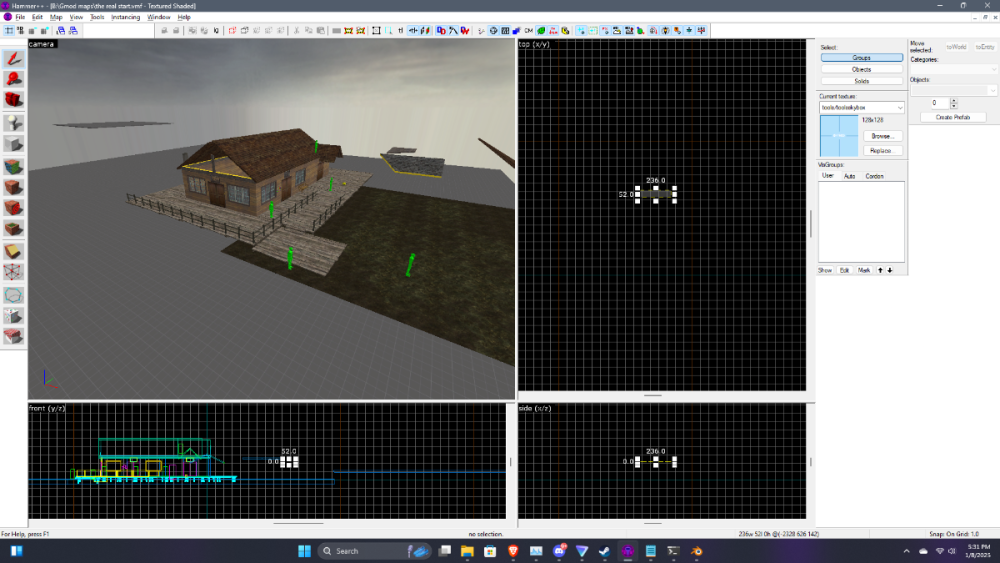Screen dimensions: 1000x563
Task: Select the Apply Current Texture tool
Action: (13, 187)
